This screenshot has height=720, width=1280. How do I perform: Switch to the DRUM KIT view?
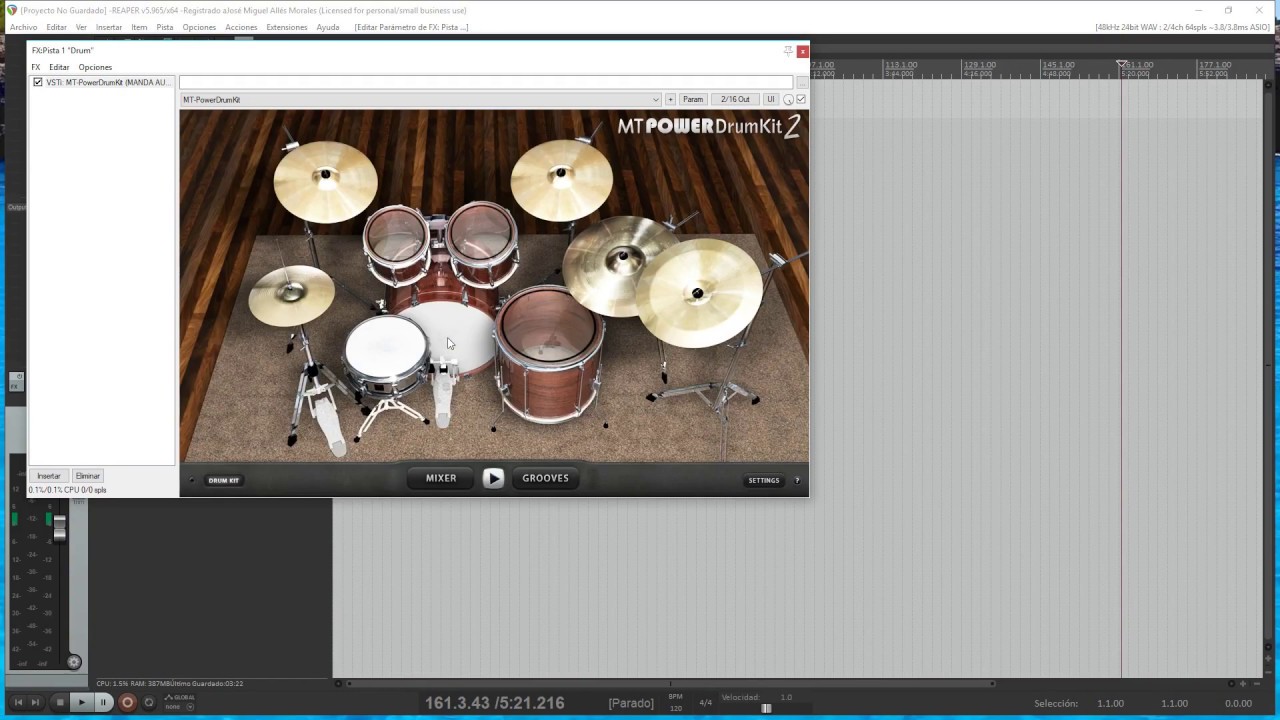point(224,480)
